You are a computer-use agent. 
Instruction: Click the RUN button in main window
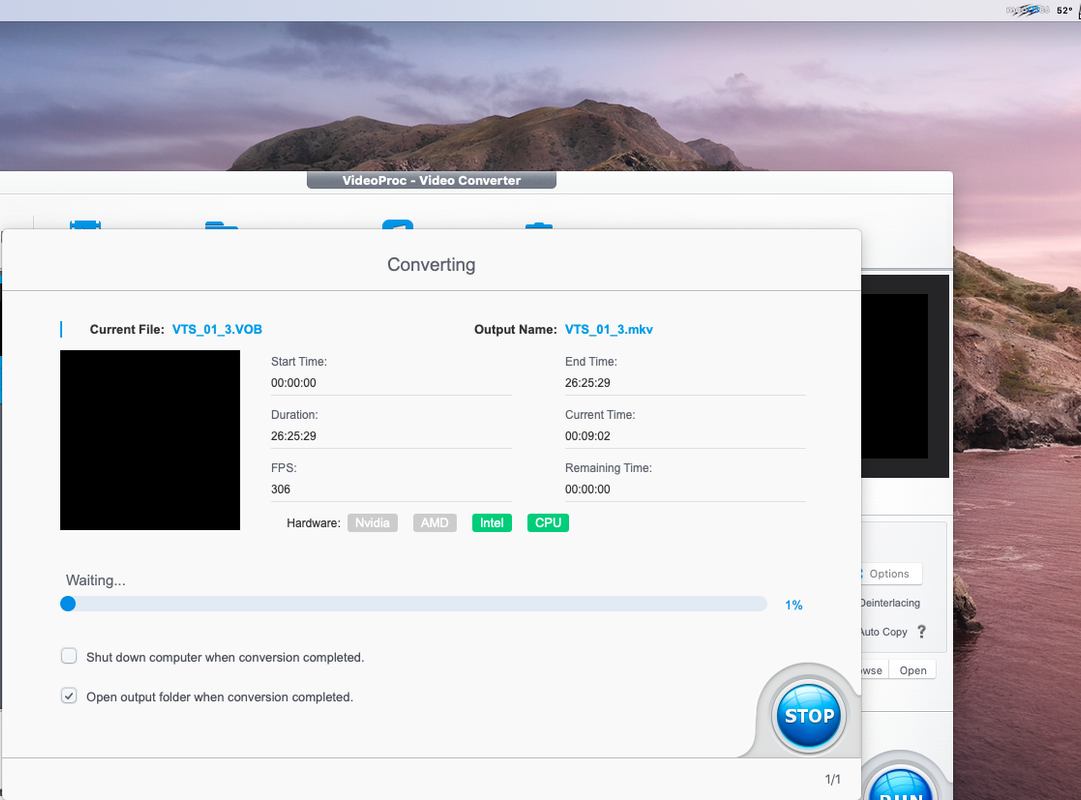(x=900, y=785)
